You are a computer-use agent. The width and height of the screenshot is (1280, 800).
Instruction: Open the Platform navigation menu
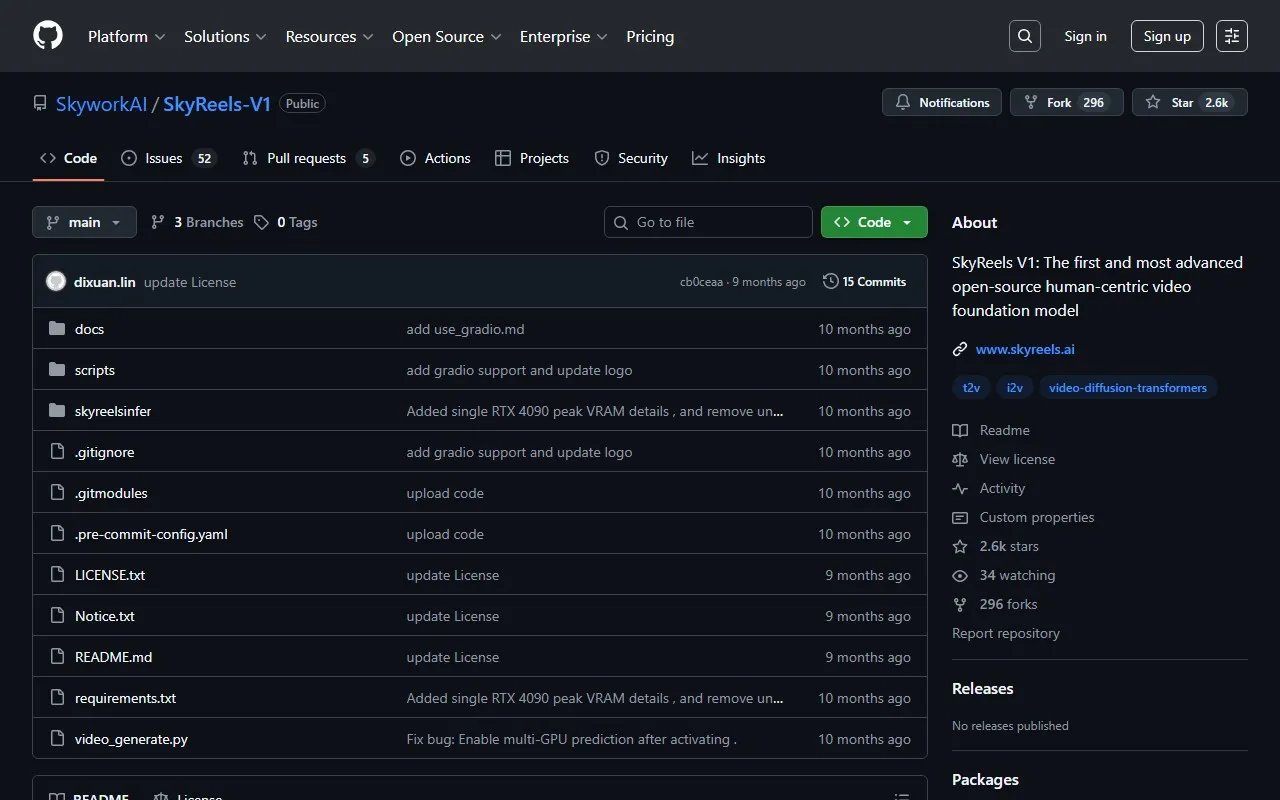[x=126, y=36]
